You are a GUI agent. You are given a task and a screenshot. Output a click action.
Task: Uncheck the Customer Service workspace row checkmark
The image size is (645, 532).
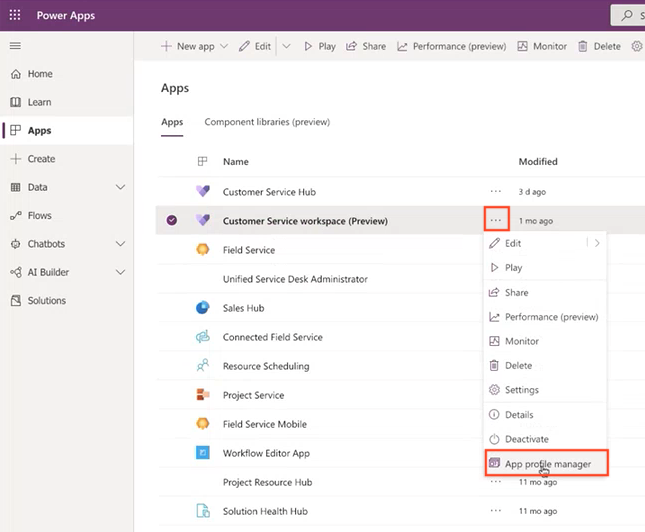click(172, 221)
